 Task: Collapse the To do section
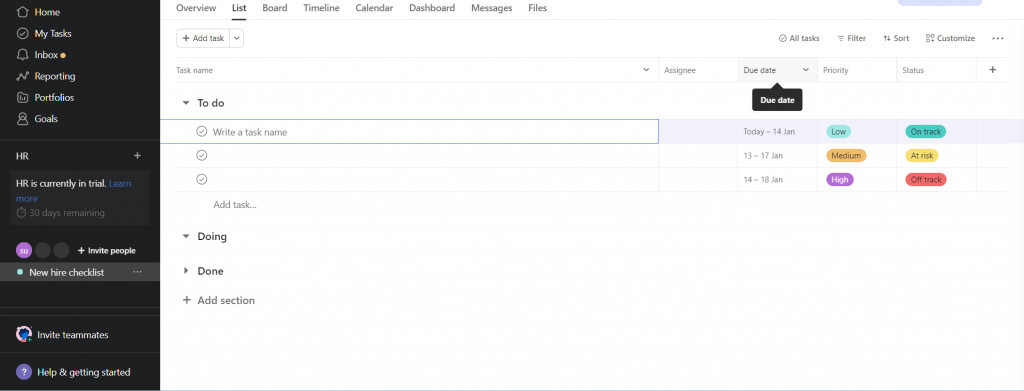tap(185, 103)
